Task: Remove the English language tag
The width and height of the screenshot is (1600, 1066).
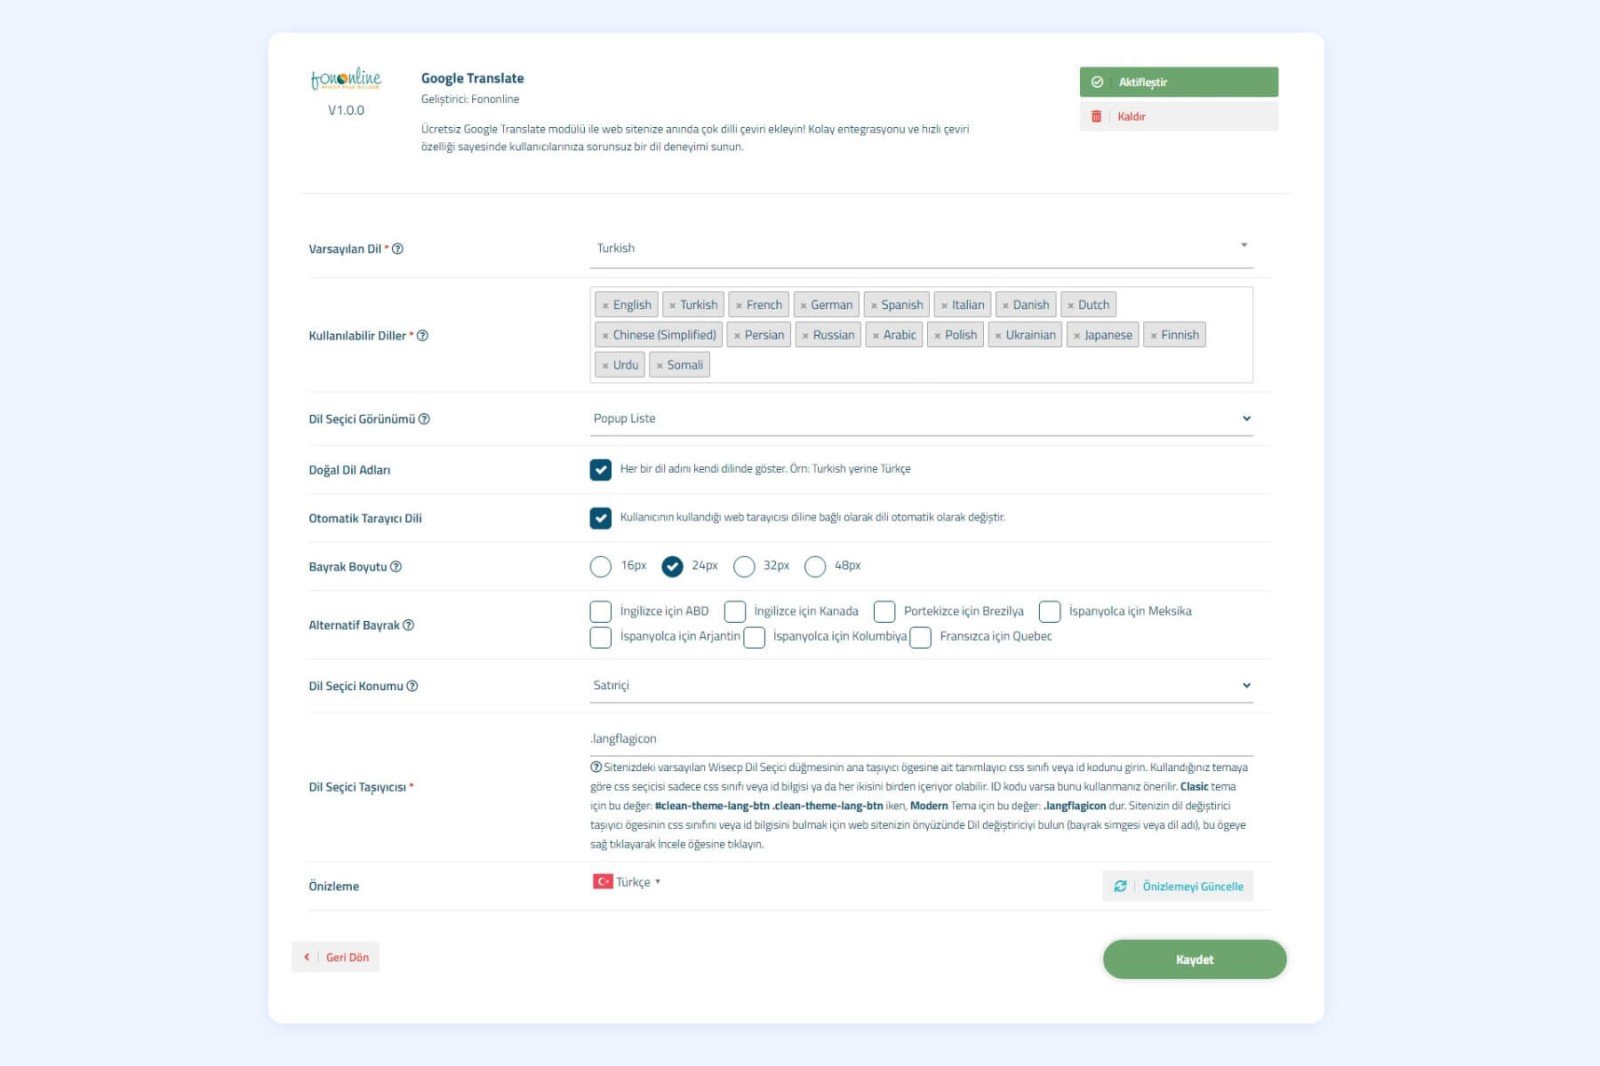Action: [x=606, y=306]
